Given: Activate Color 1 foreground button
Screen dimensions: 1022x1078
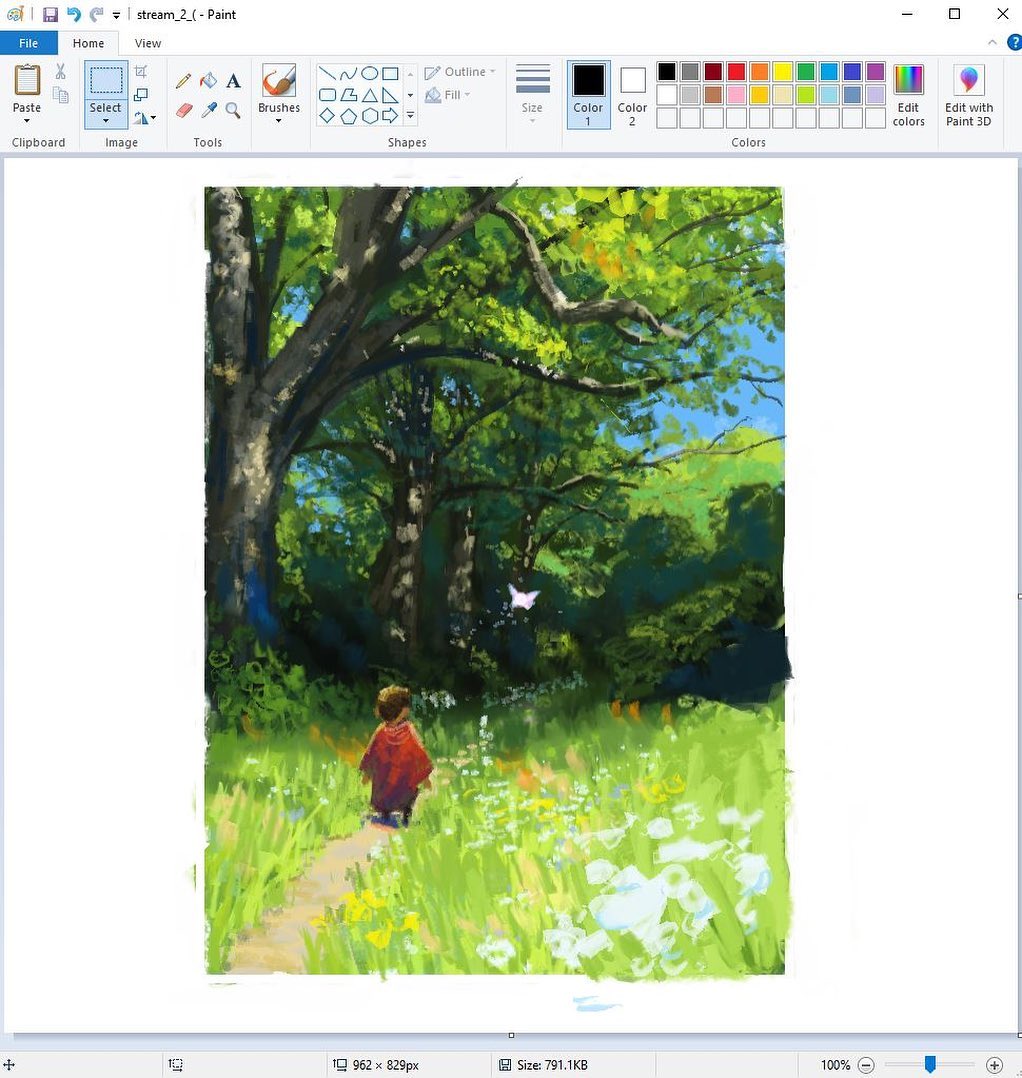Looking at the screenshot, I should tap(588, 95).
